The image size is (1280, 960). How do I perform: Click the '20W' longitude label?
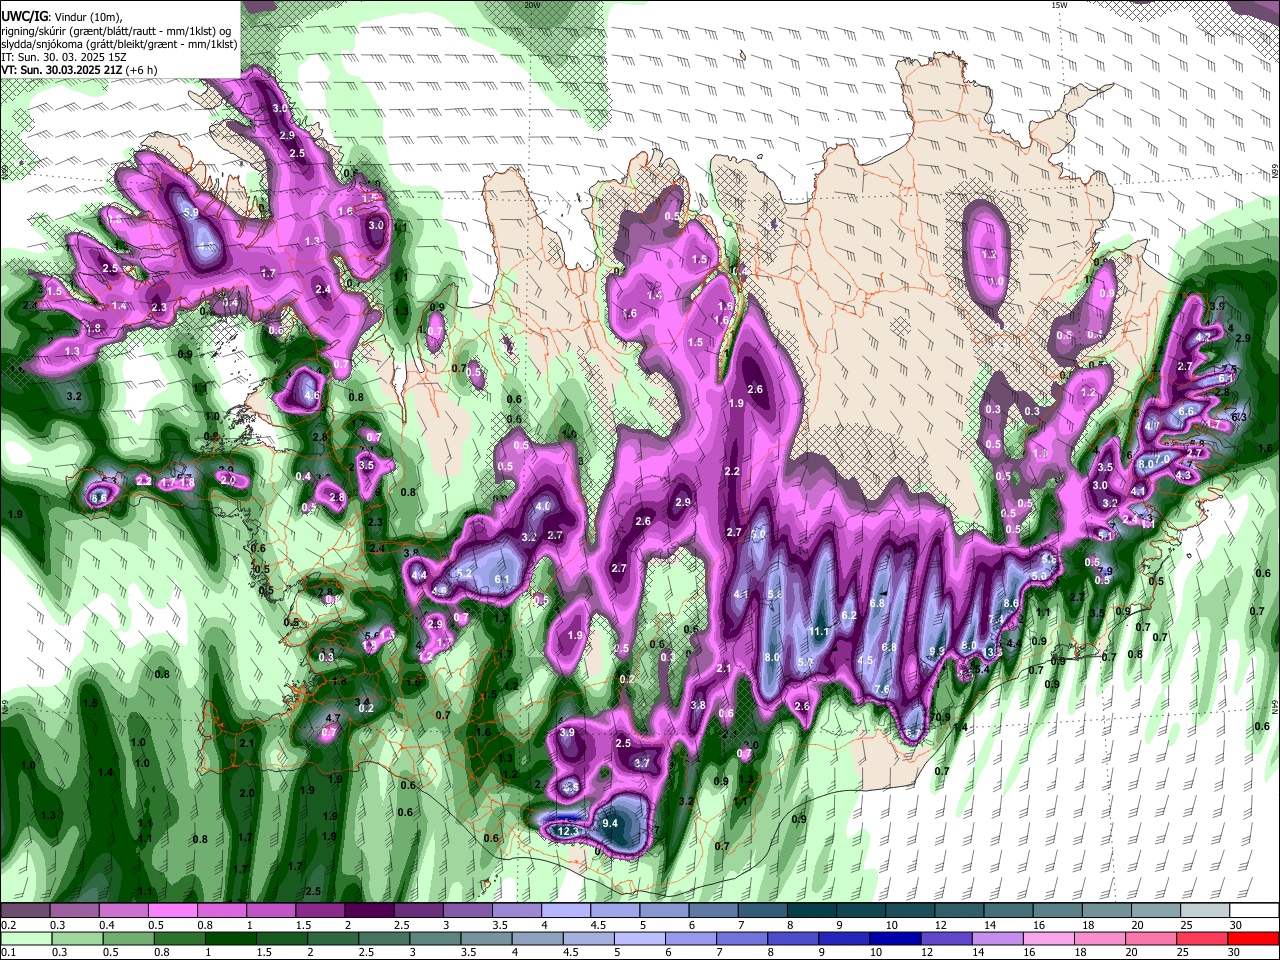531,5
